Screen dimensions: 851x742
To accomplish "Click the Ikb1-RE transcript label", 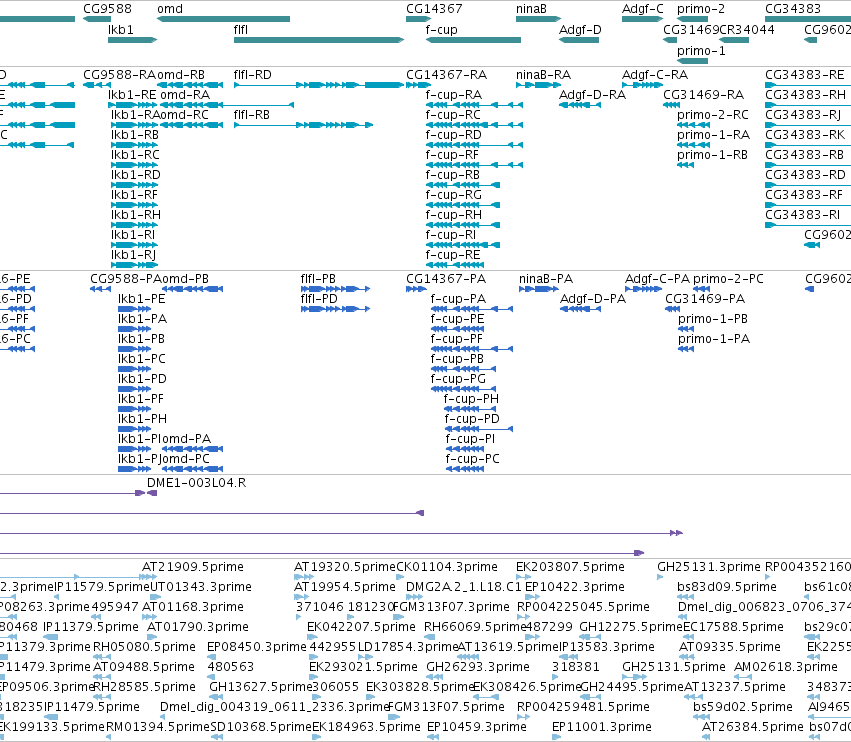I will (132, 94).
